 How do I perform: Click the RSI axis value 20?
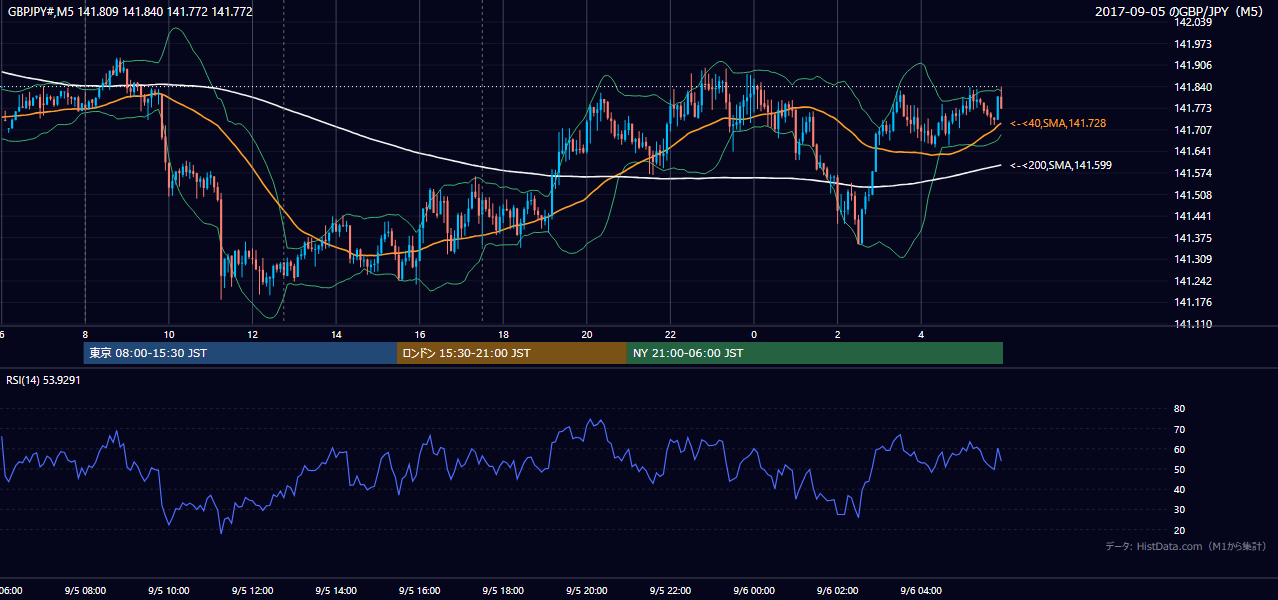[x=1180, y=530]
